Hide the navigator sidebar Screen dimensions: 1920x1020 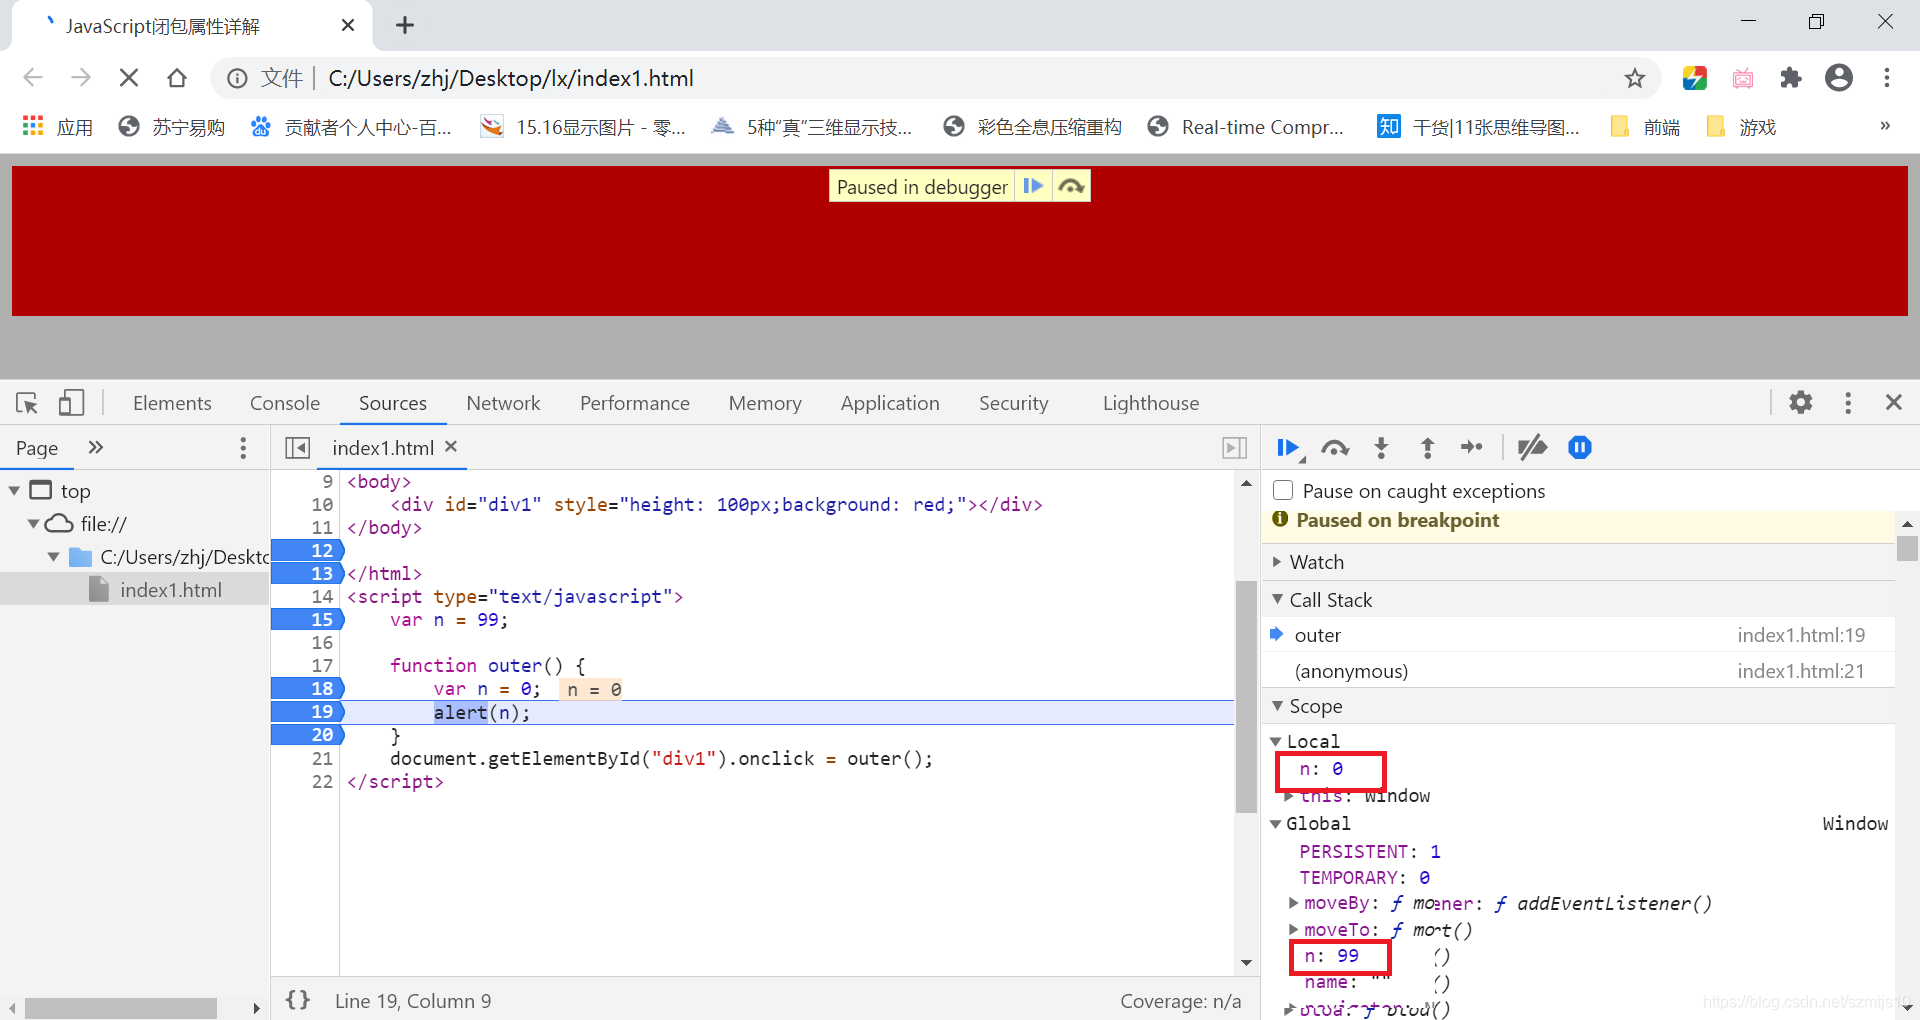click(297, 448)
